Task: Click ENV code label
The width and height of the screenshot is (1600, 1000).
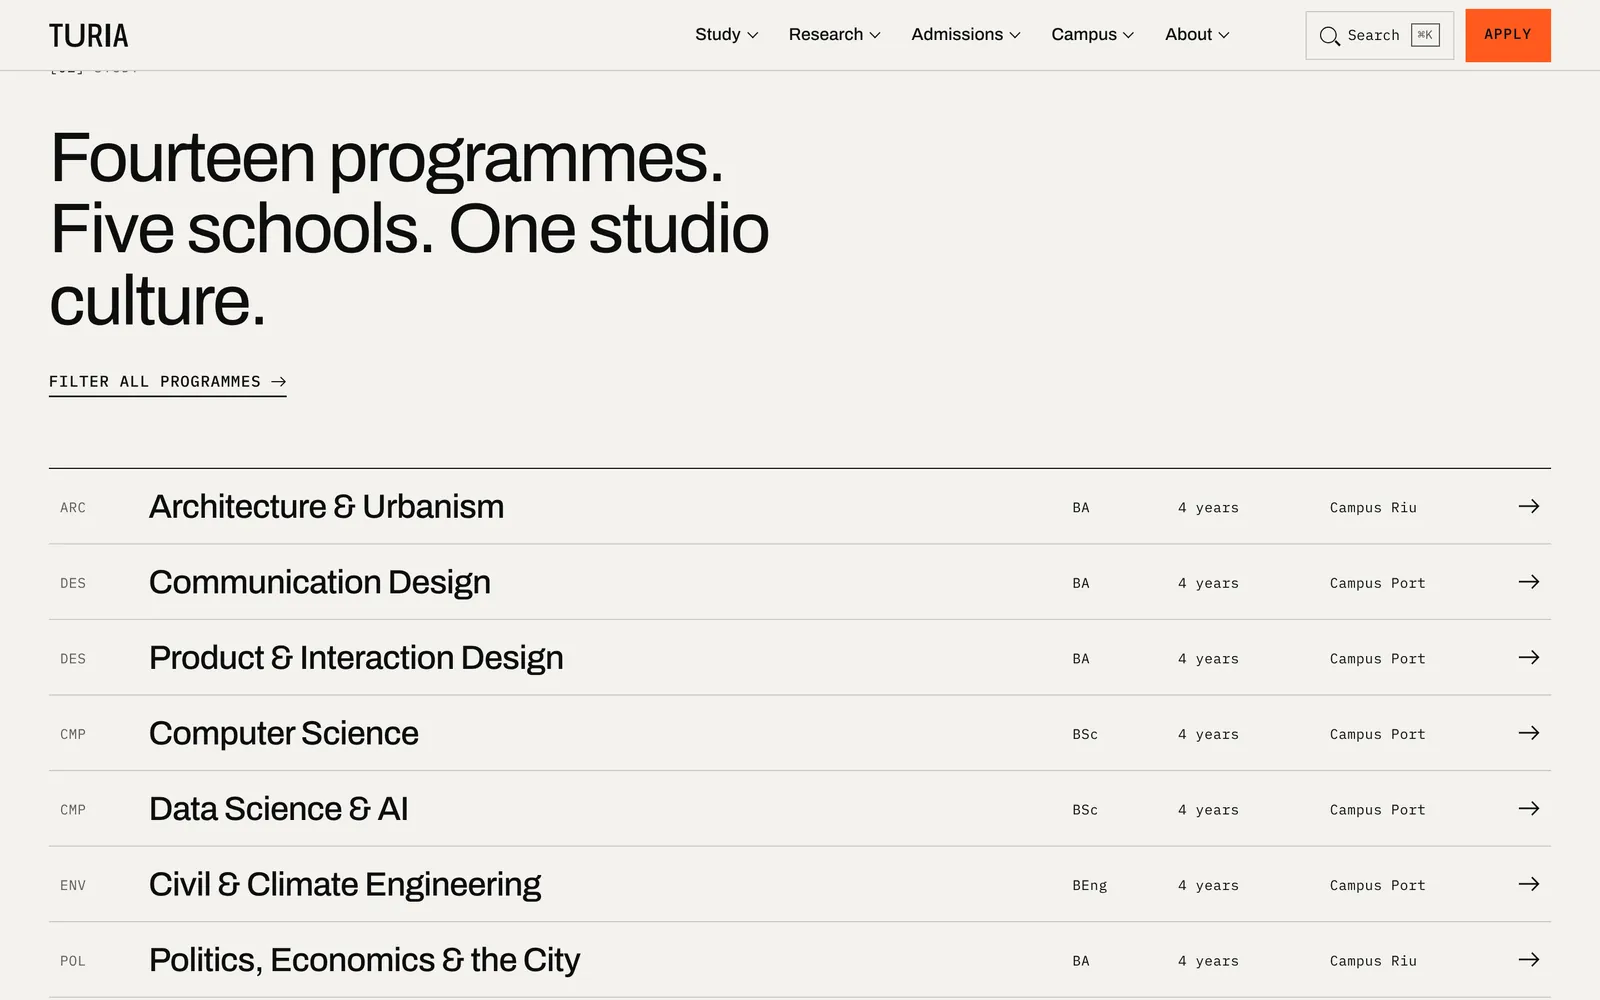Action: click(73, 886)
